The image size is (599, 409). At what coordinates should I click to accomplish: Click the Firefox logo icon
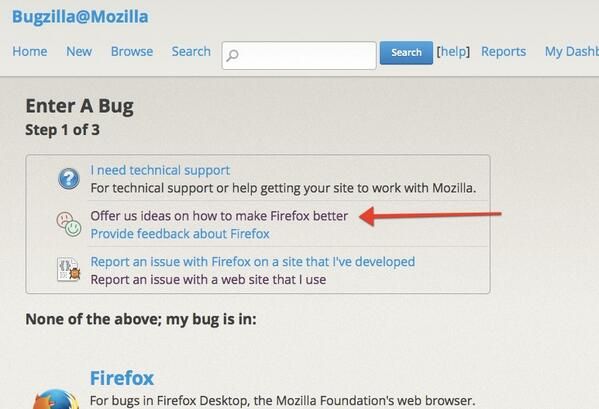click(x=56, y=399)
